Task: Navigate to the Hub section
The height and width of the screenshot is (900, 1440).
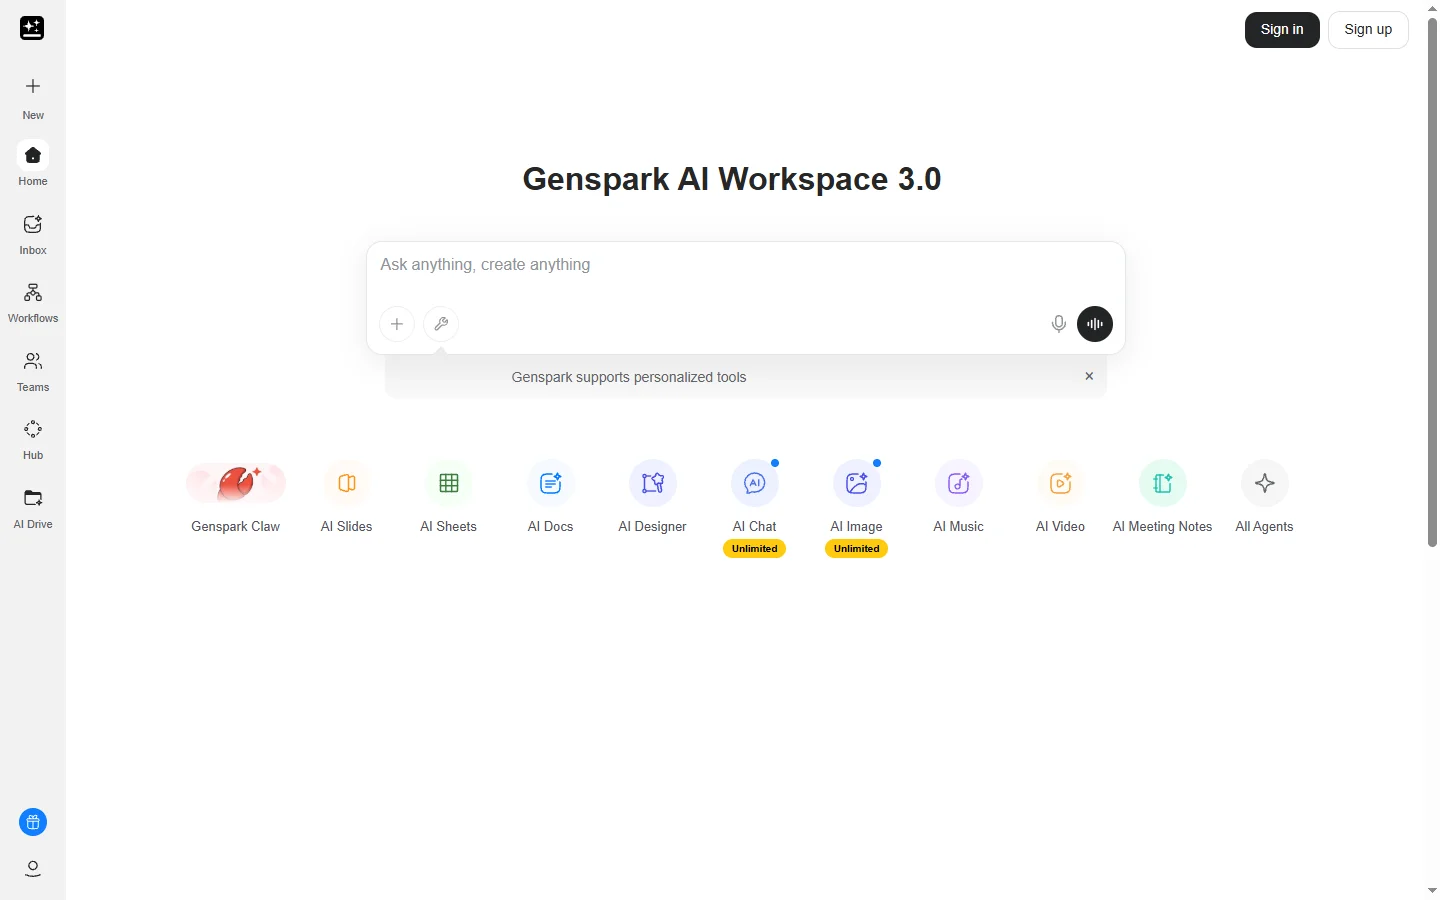Action: point(32,438)
